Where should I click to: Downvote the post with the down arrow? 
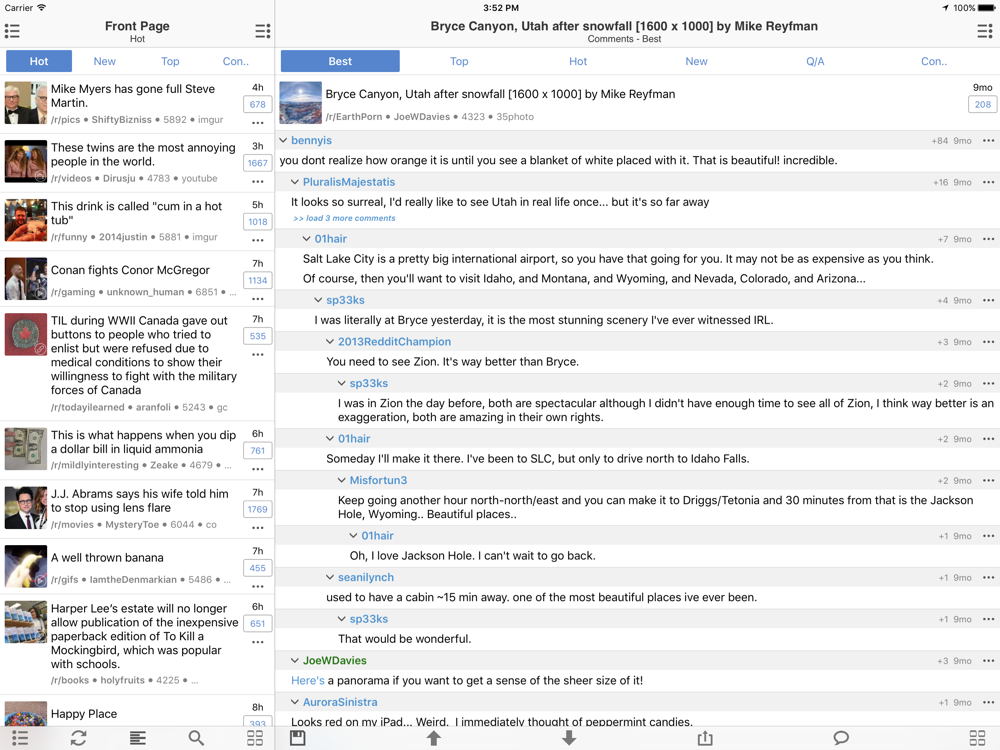pyautogui.click(x=570, y=738)
